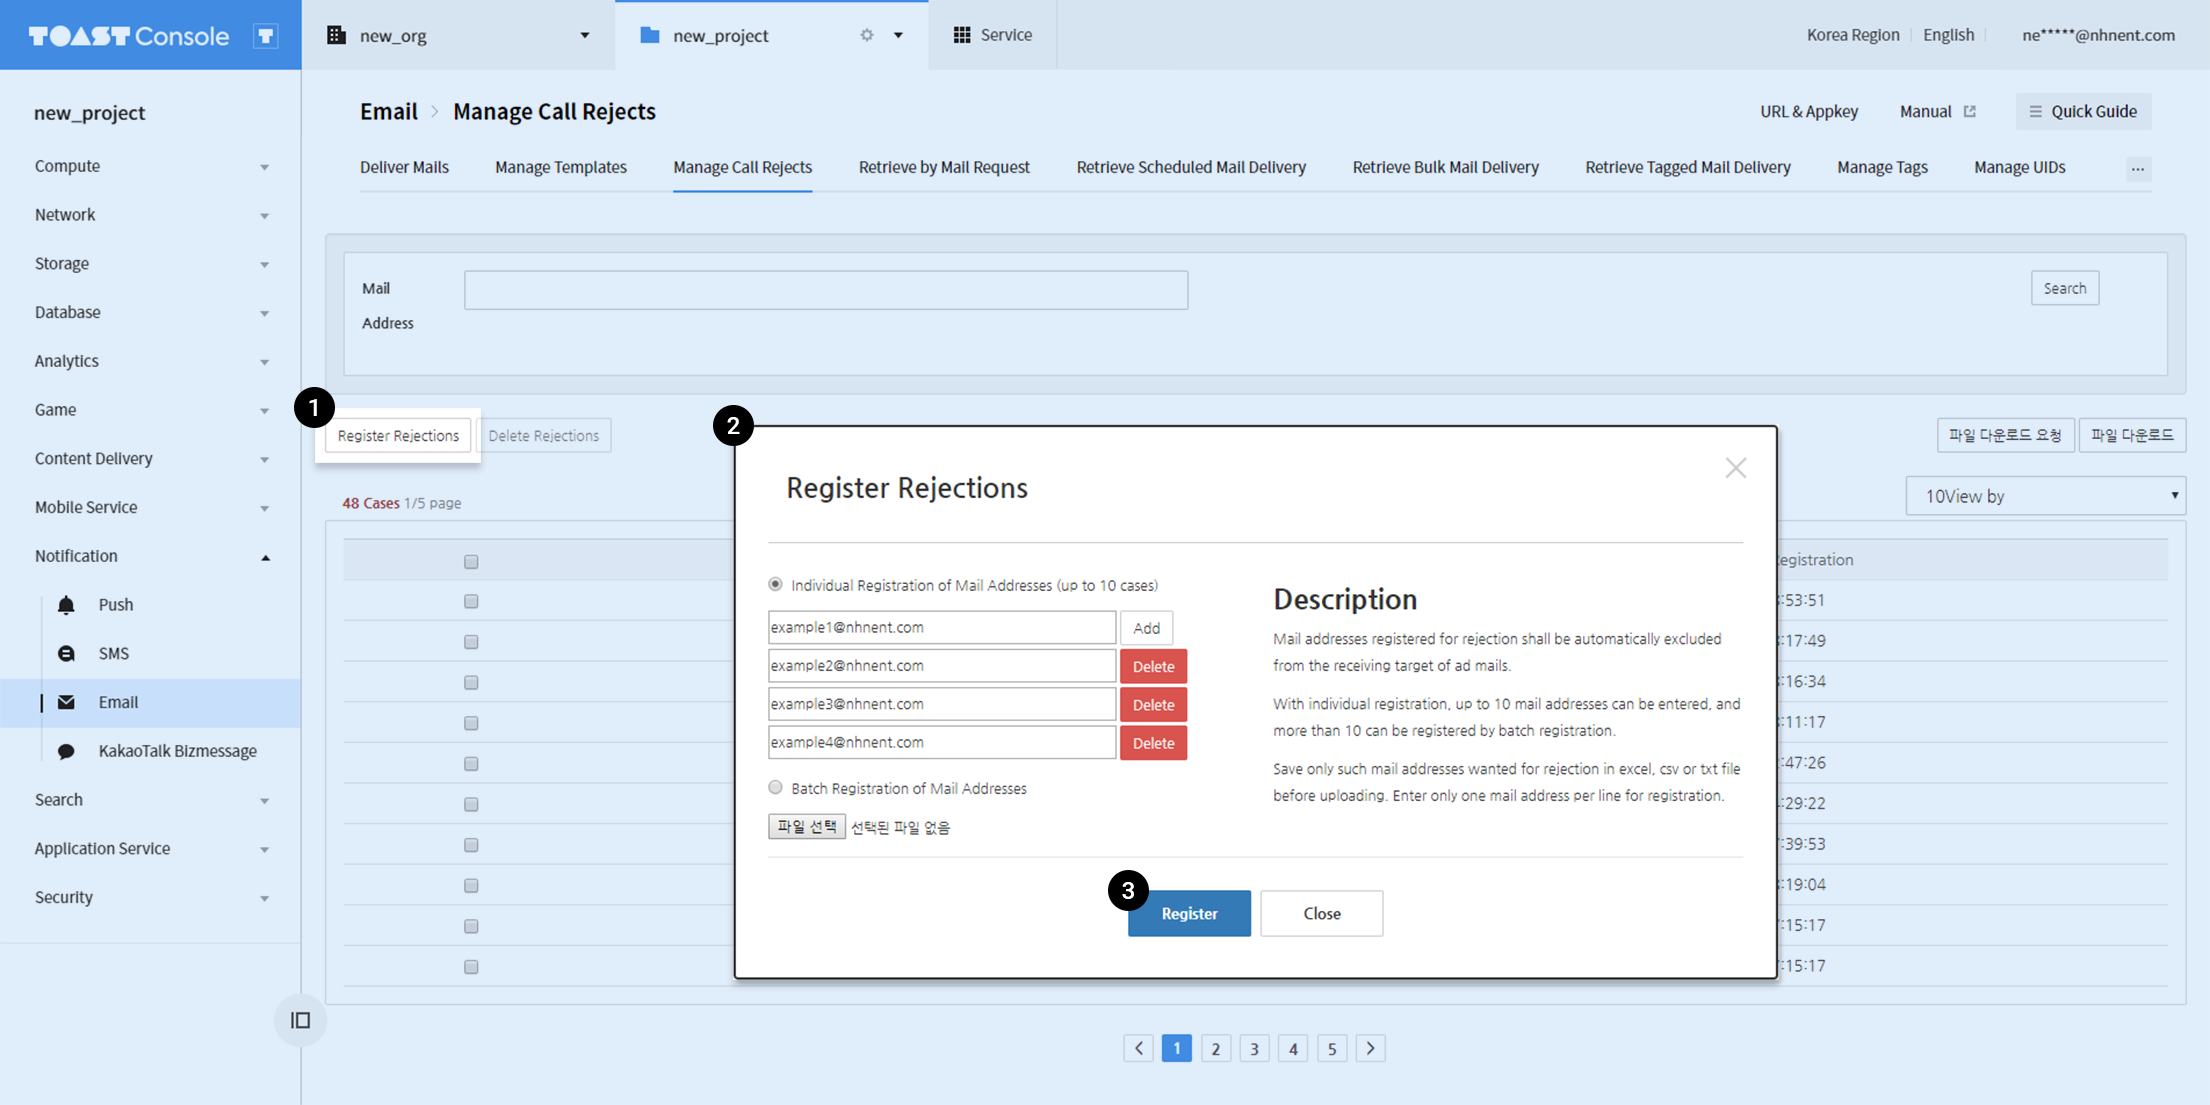Collapse sidebar with panel toggle icon
2210x1105 pixels.
[300, 1020]
